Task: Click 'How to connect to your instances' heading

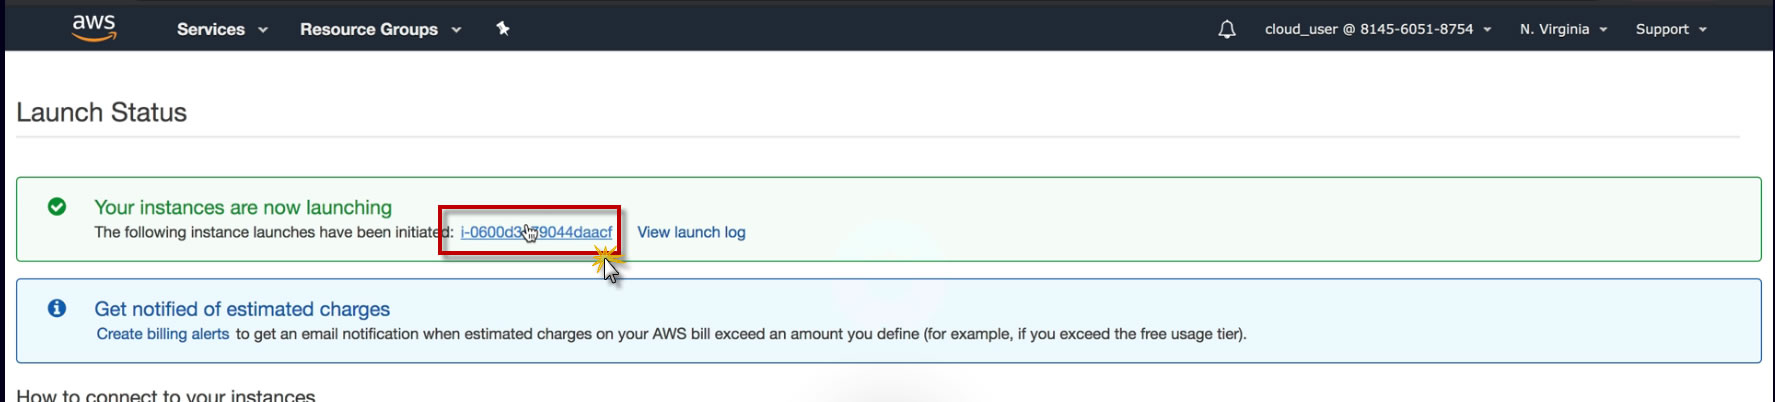Action: click(166, 395)
